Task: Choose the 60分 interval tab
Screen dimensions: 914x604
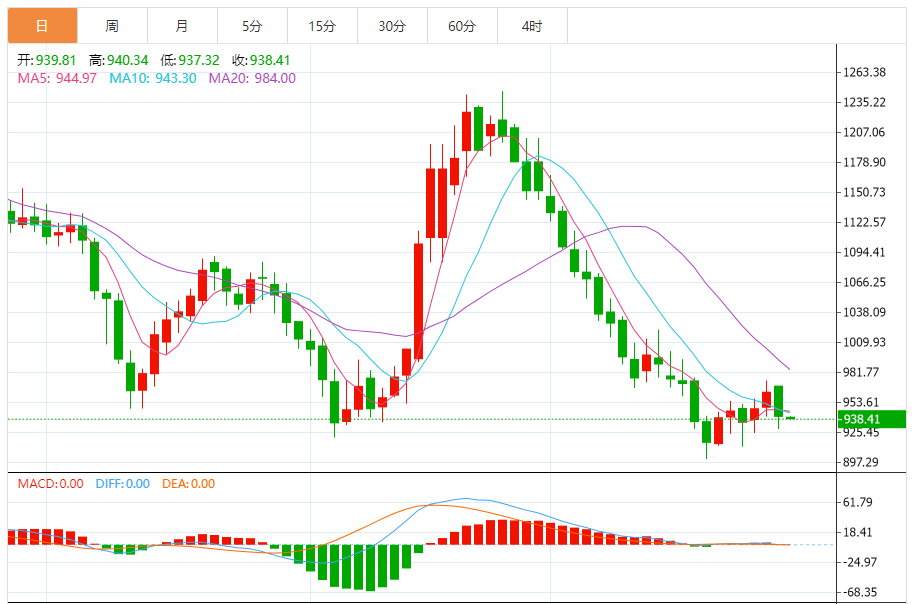Action: coord(462,26)
